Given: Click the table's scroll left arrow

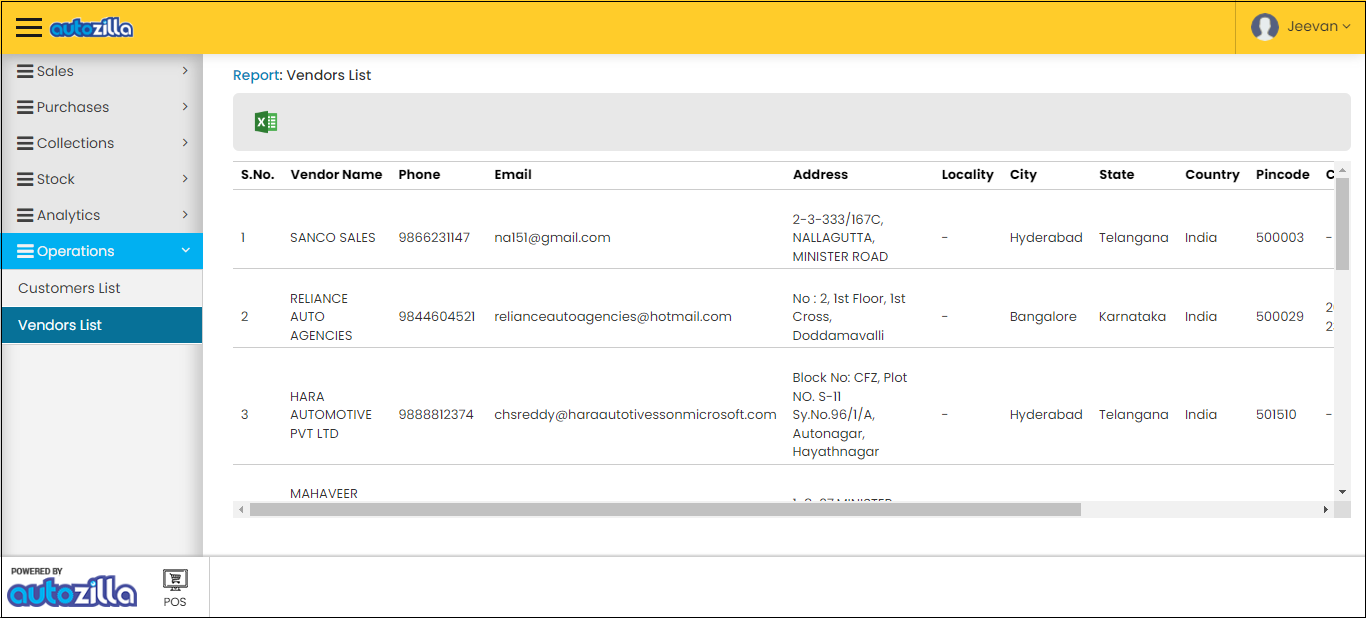Looking at the screenshot, I should 240,510.
